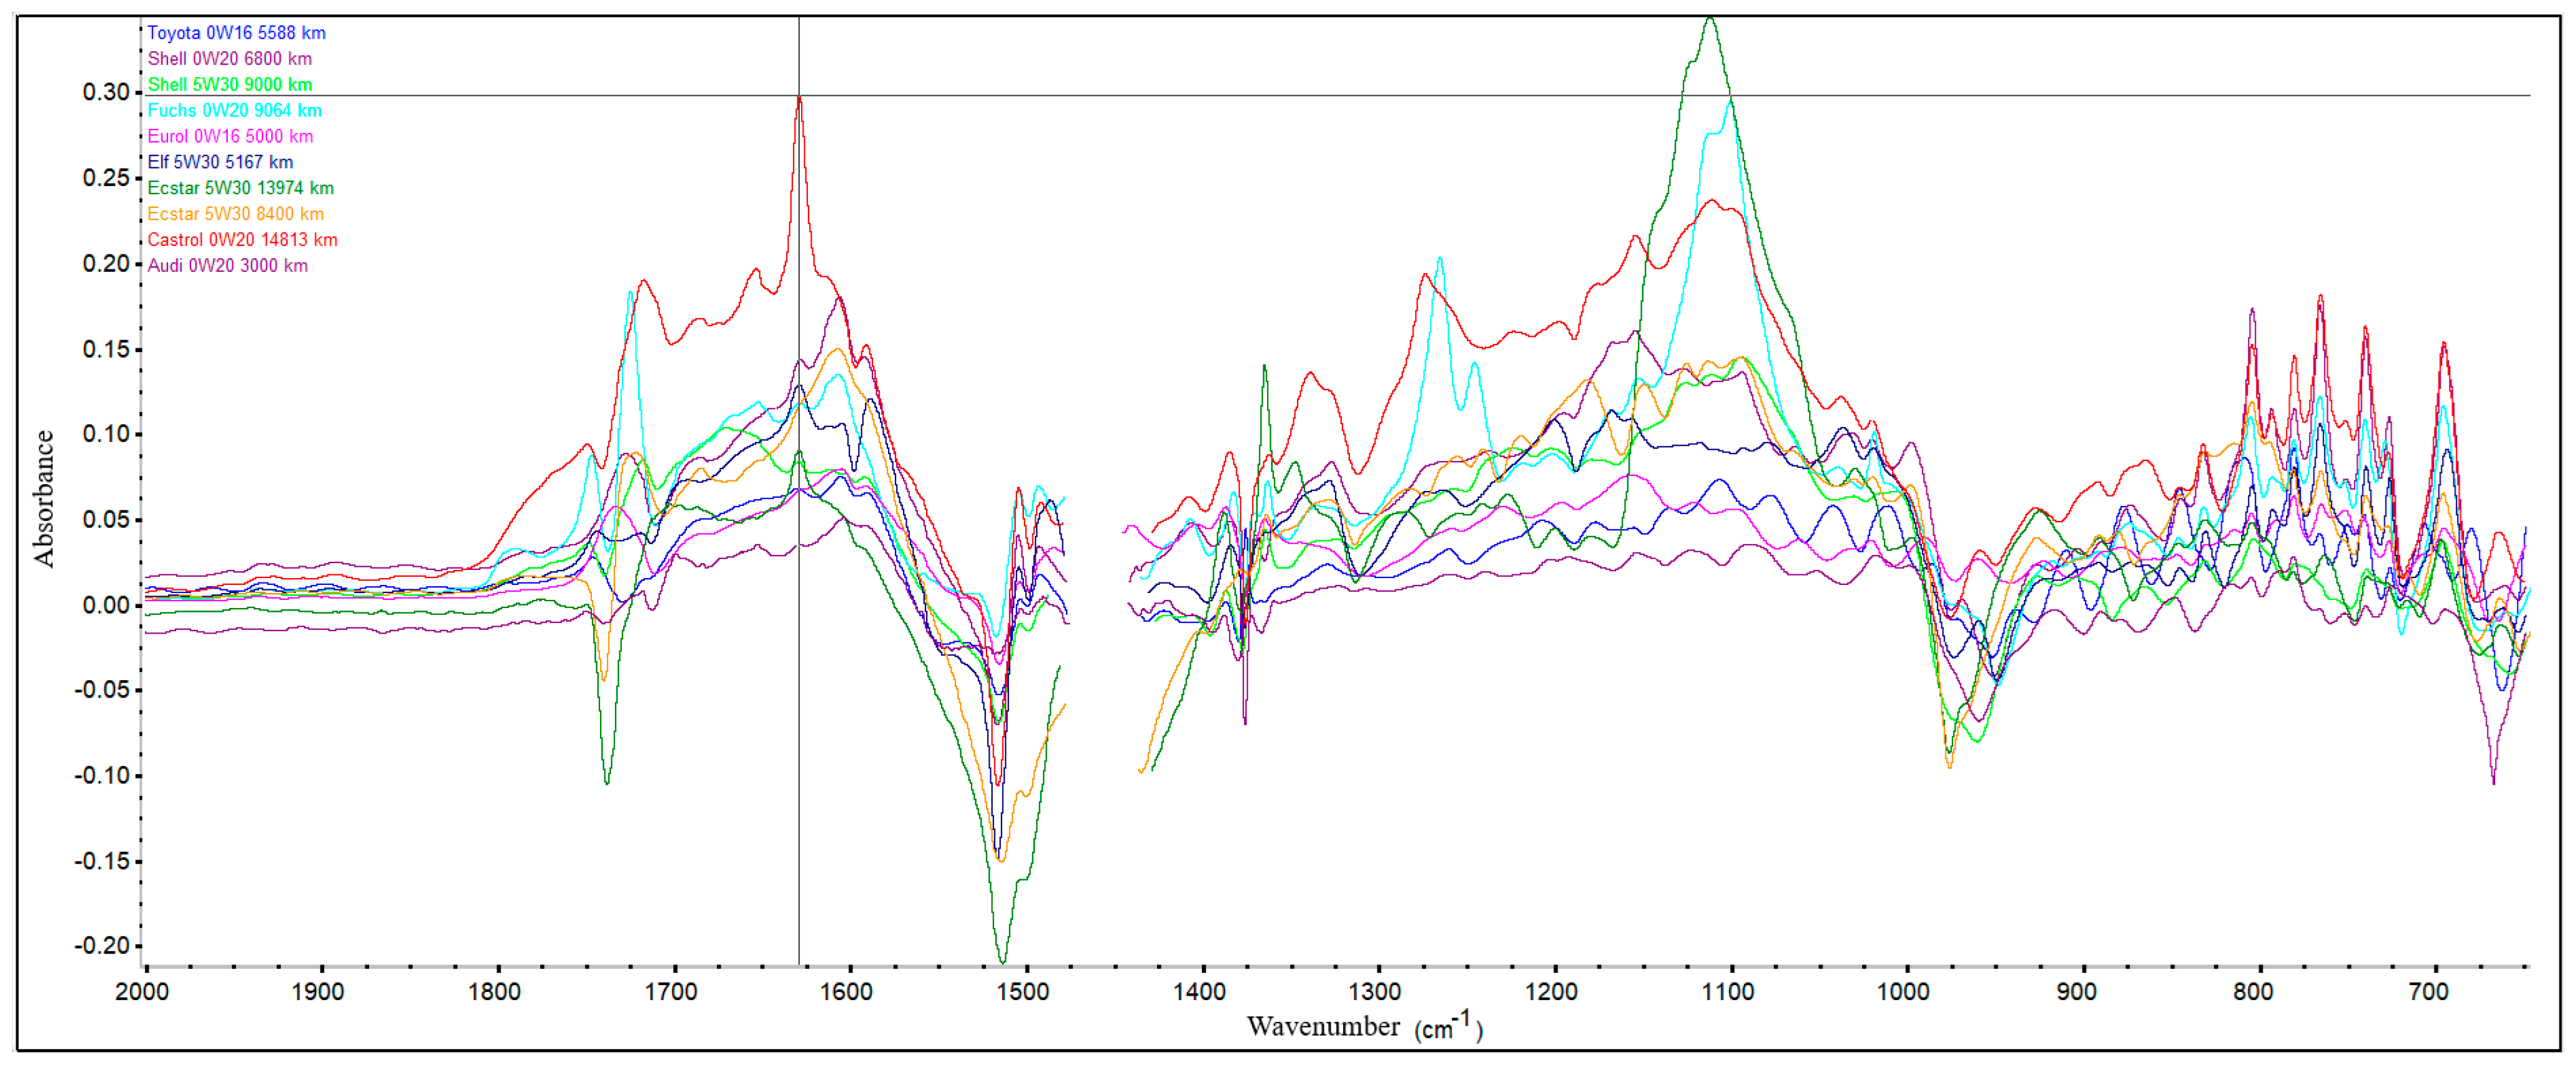This screenshot has width=2576, height=1066.
Task: Select the Ecstar 5W30 8400 km legend label
Action: [235, 215]
